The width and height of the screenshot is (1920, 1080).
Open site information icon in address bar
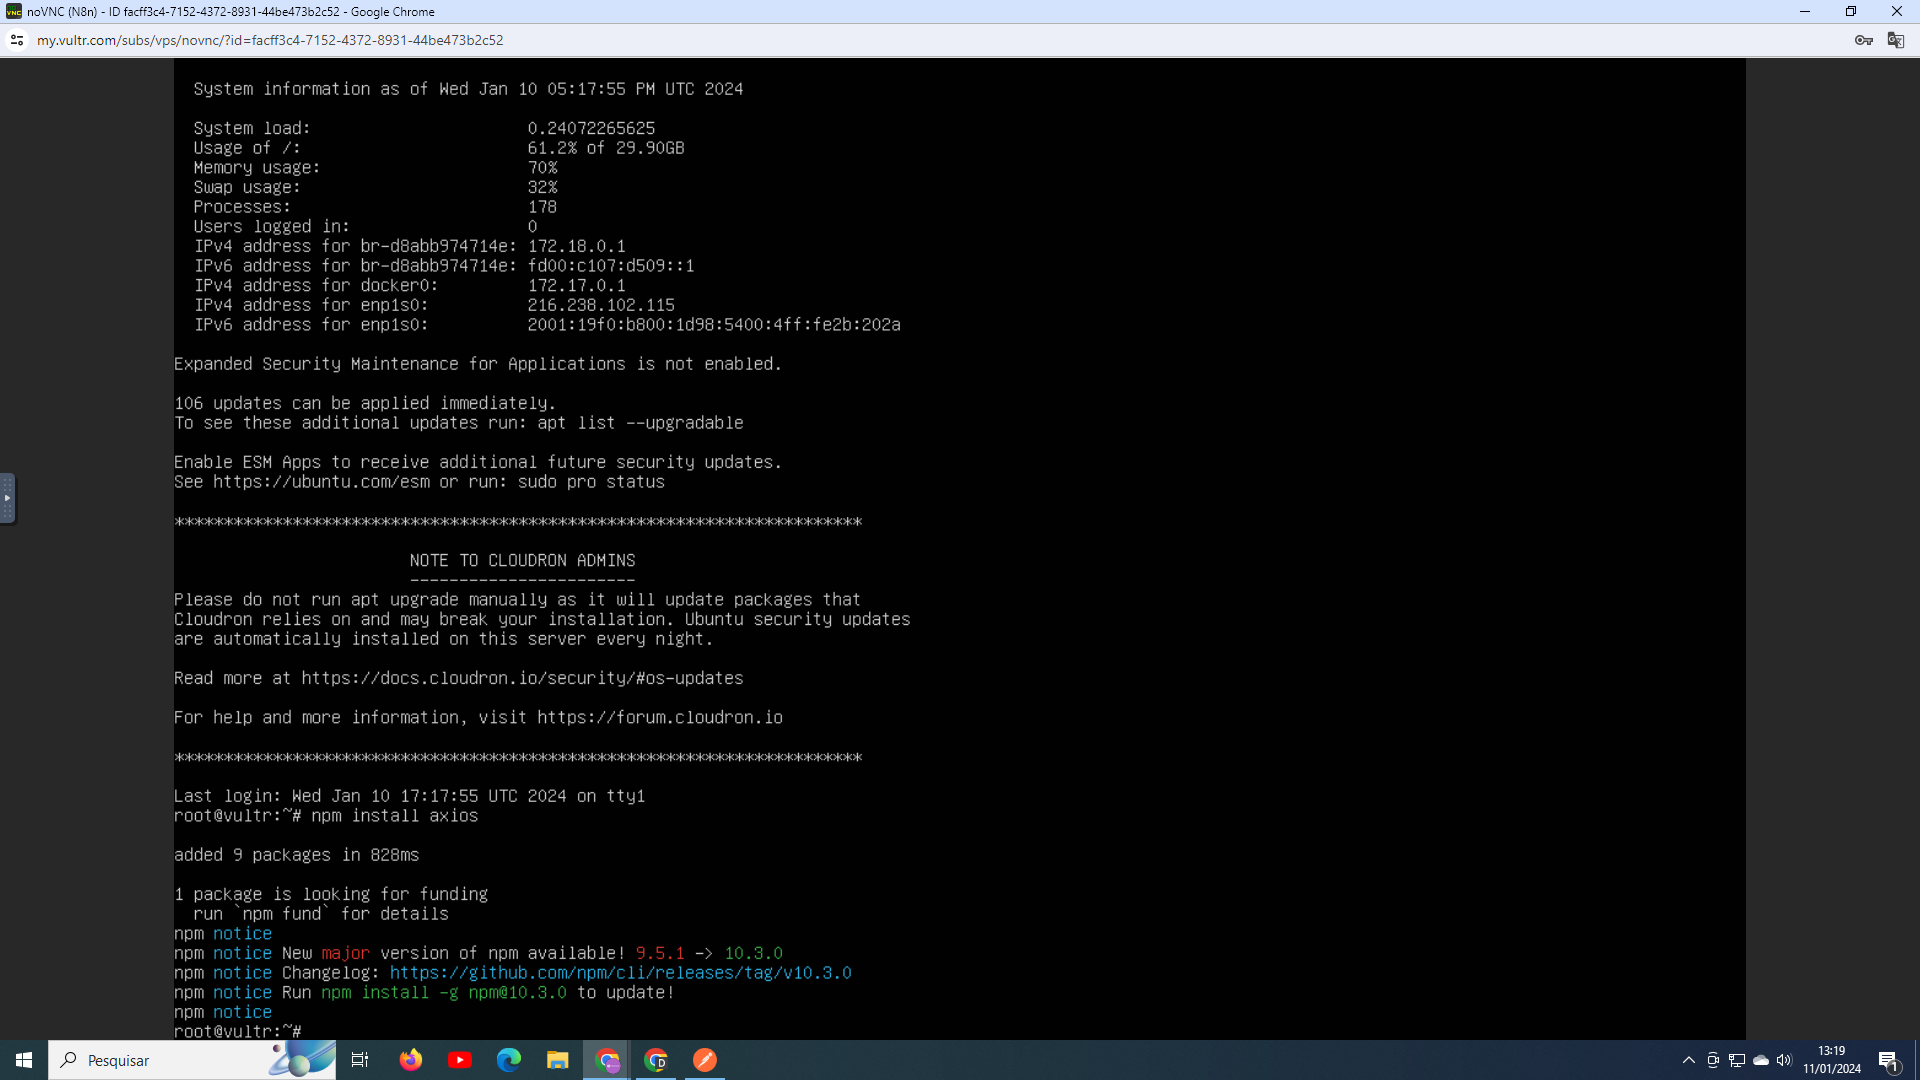[17, 40]
